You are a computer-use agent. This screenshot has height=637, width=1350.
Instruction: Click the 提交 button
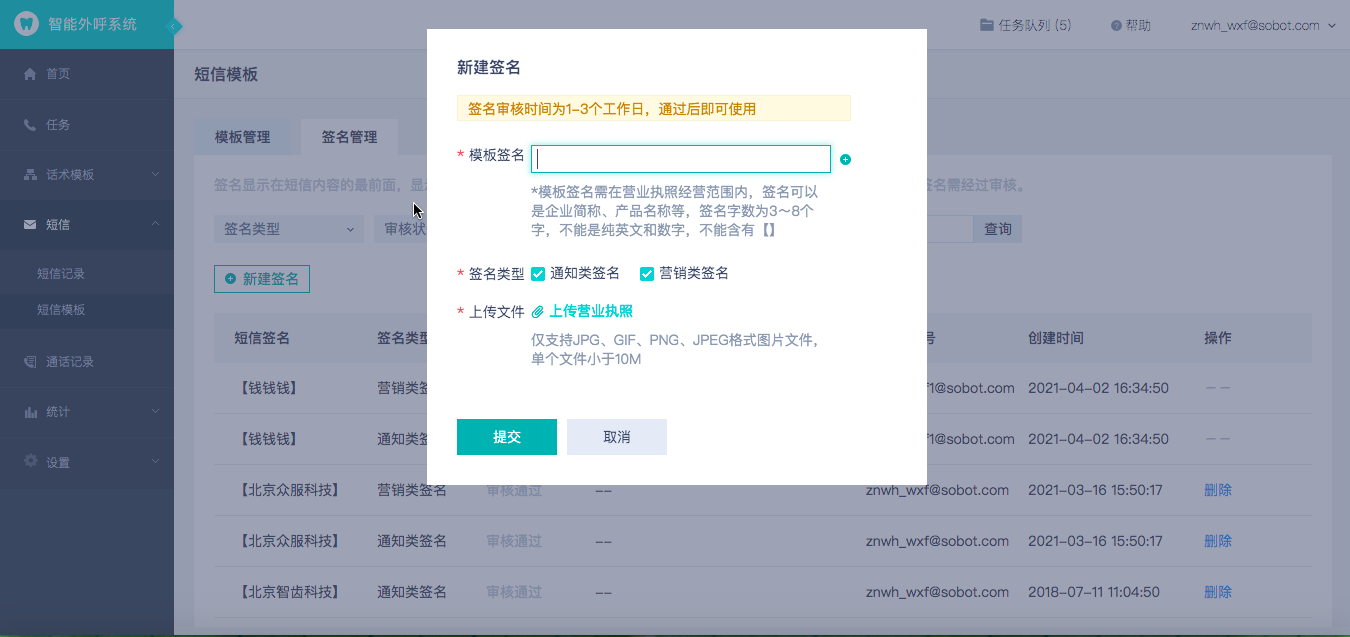pyautogui.click(x=506, y=437)
